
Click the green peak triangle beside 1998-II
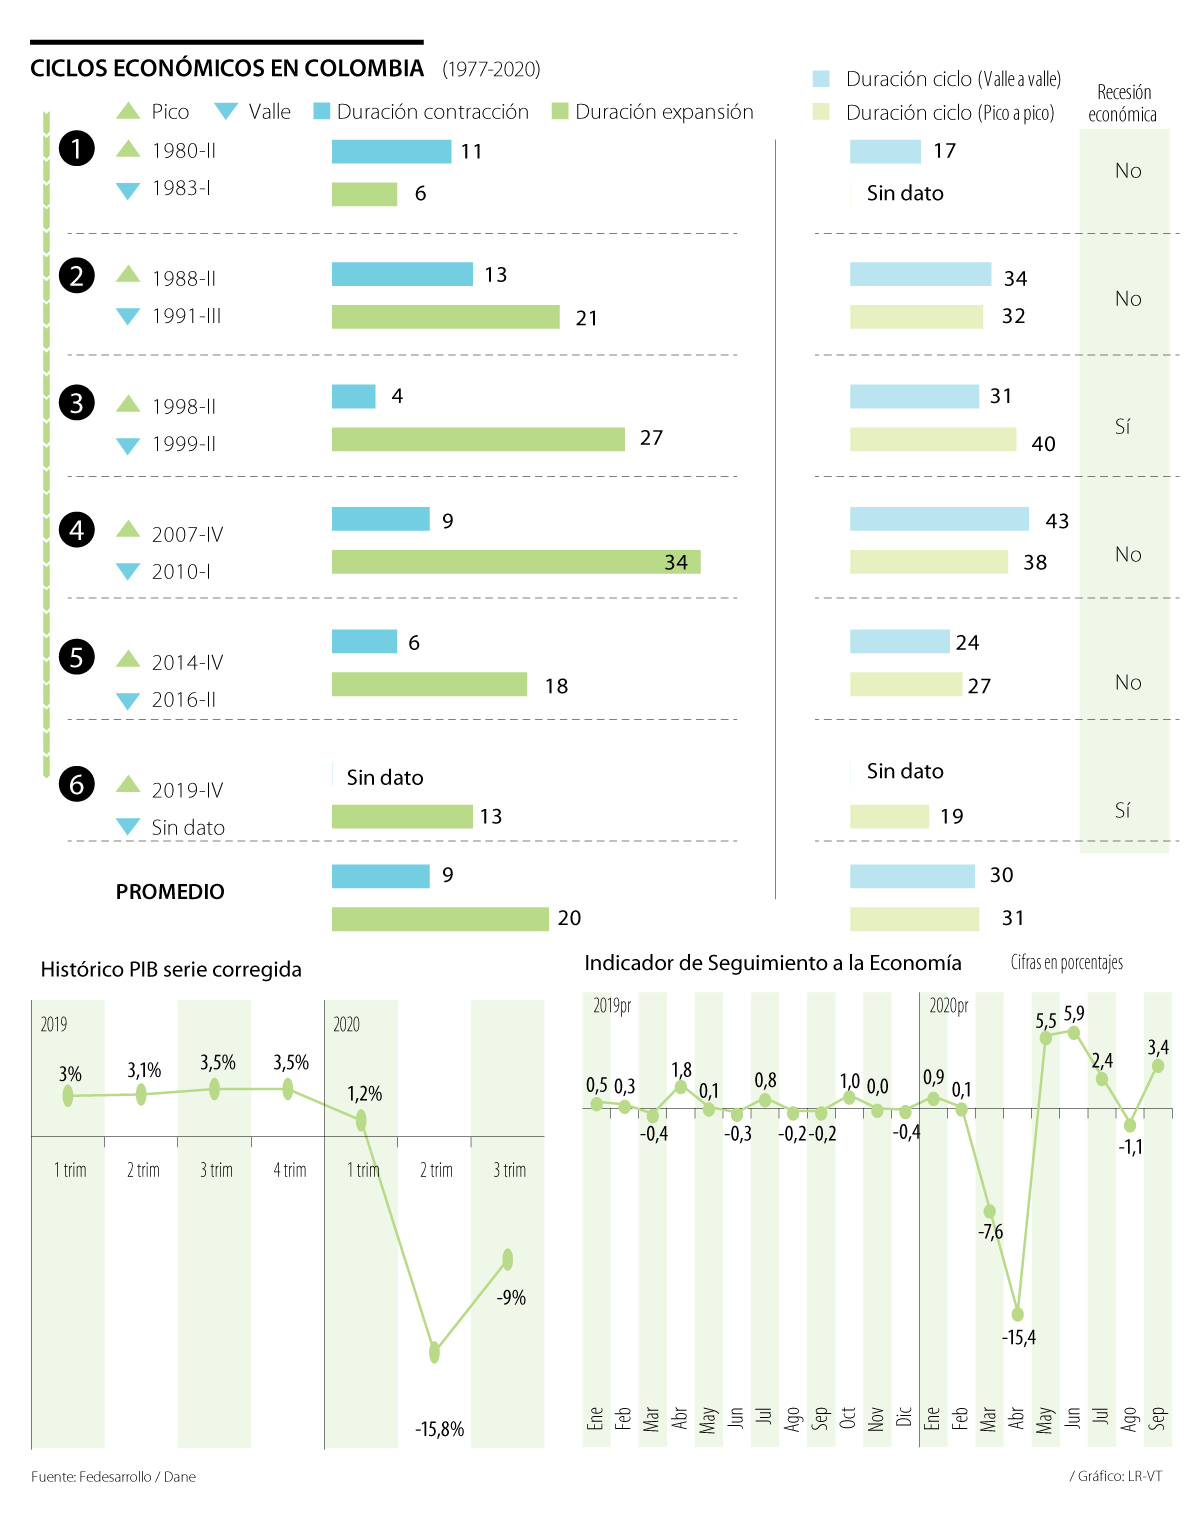tap(128, 404)
